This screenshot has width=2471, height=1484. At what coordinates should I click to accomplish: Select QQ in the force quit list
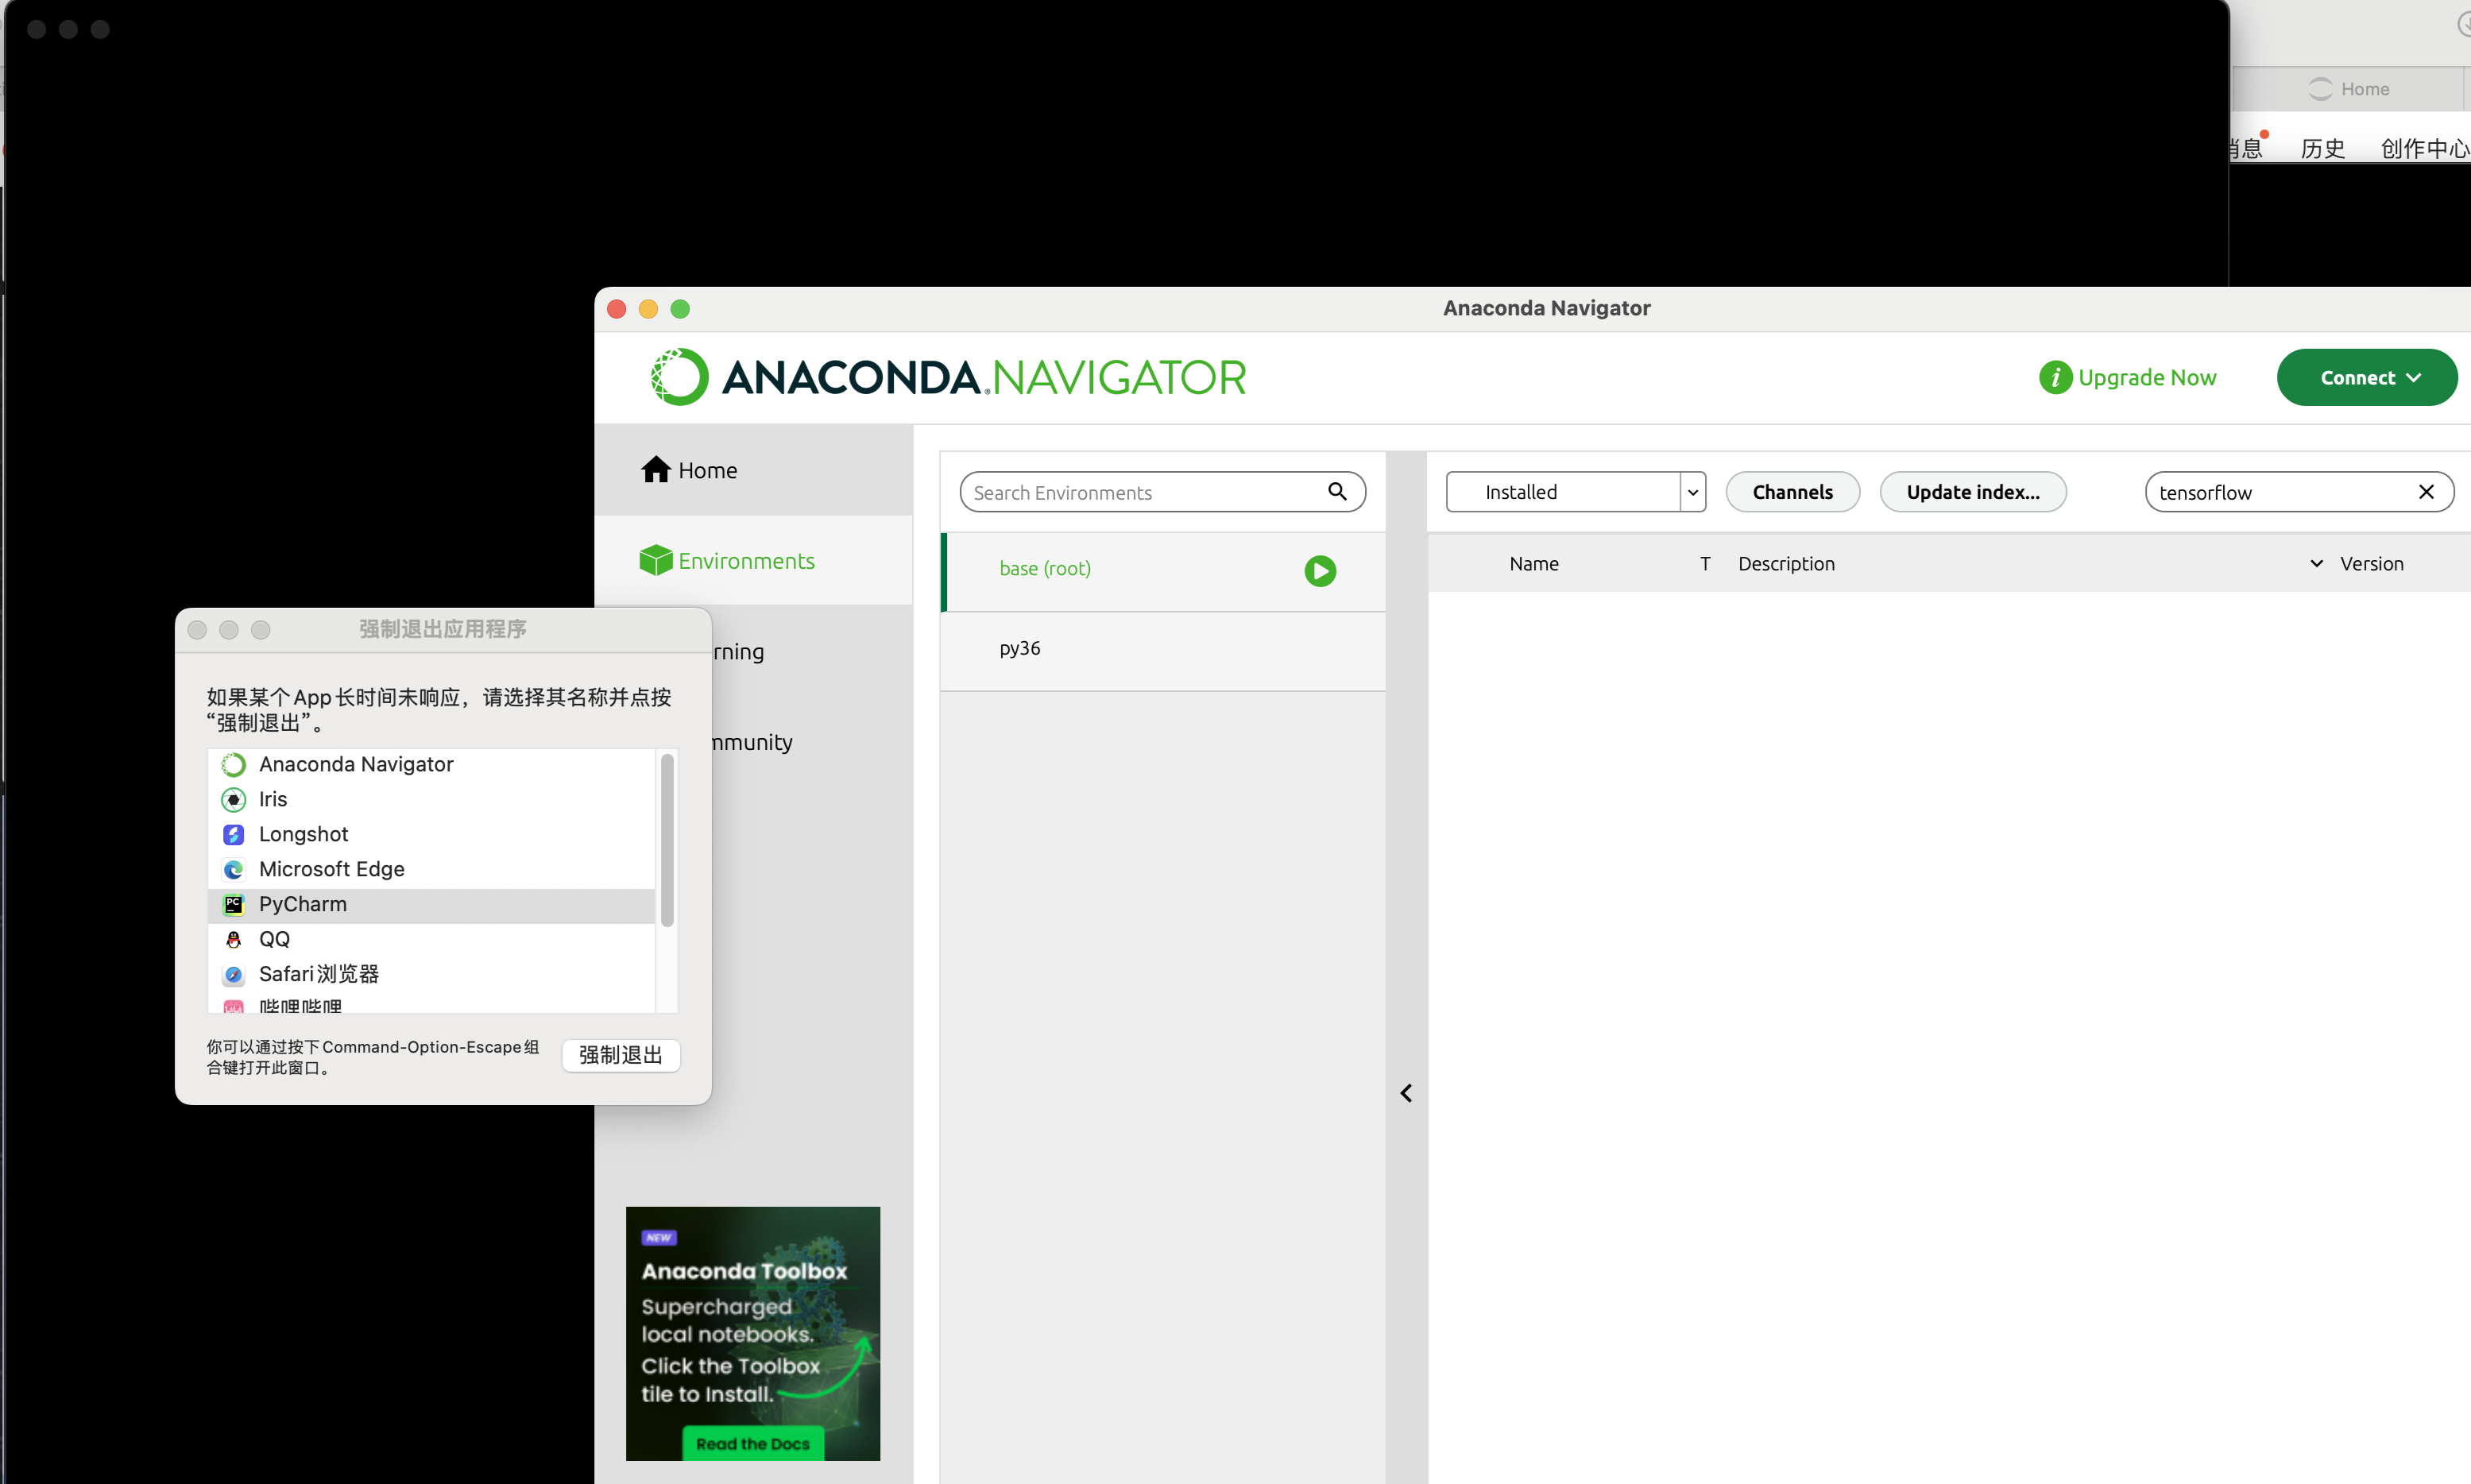274,939
